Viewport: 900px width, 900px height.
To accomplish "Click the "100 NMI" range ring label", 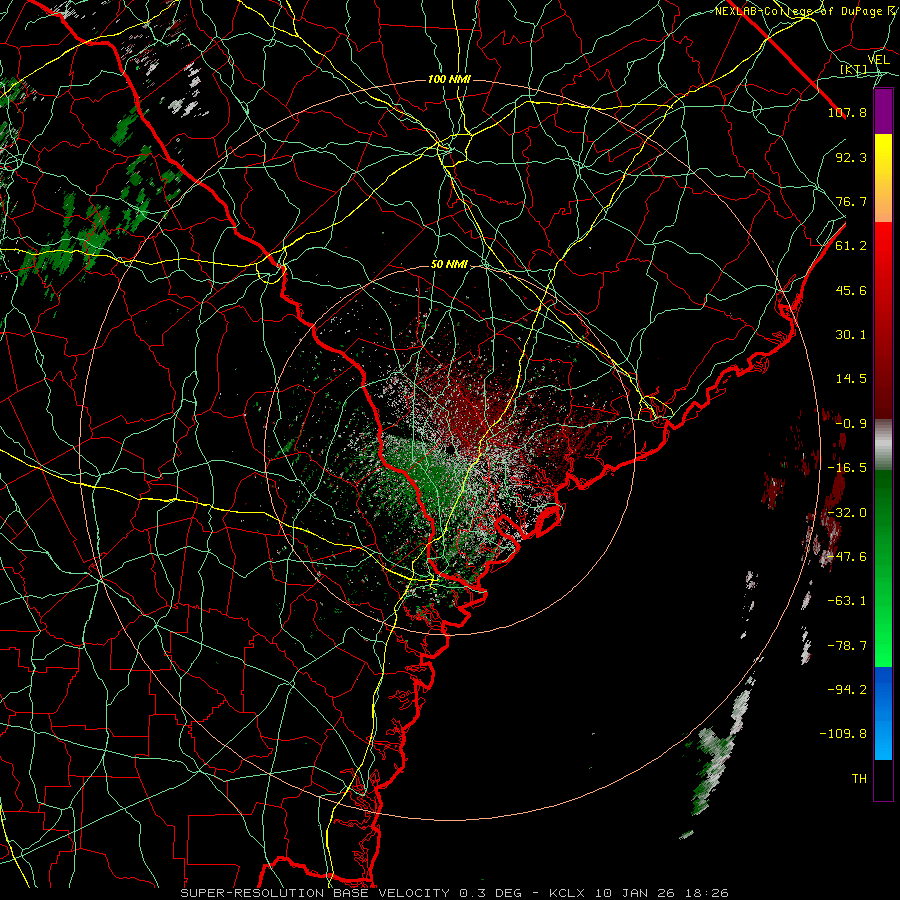I will [x=449, y=79].
